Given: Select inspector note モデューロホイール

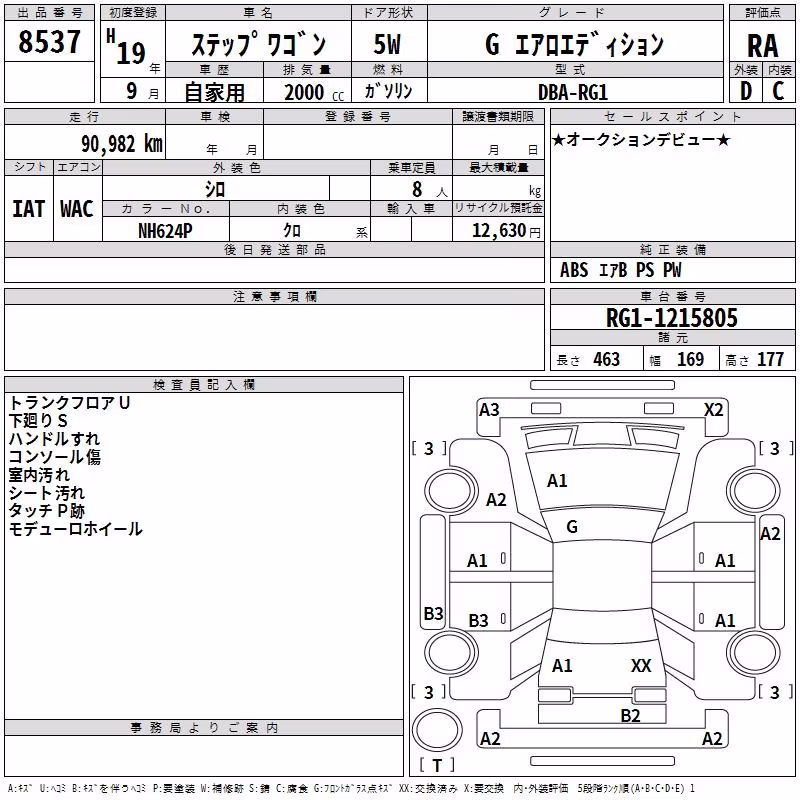Looking at the screenshot, I should pyautogui.click(x=76, y=529).
